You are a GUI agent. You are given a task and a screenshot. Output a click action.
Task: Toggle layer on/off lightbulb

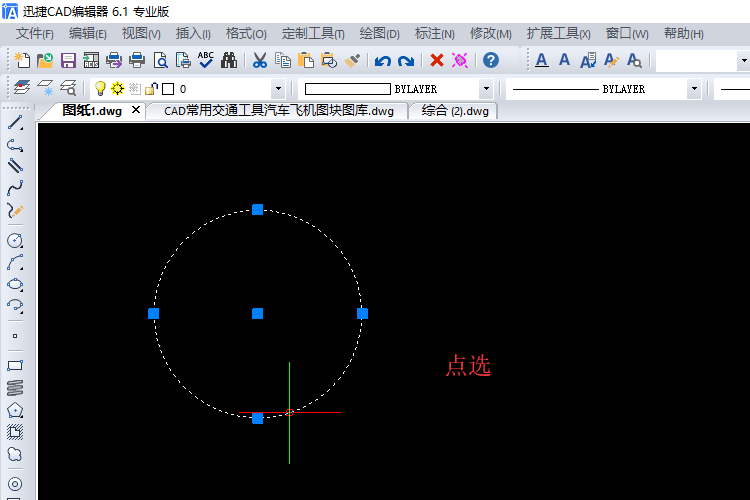100,89
